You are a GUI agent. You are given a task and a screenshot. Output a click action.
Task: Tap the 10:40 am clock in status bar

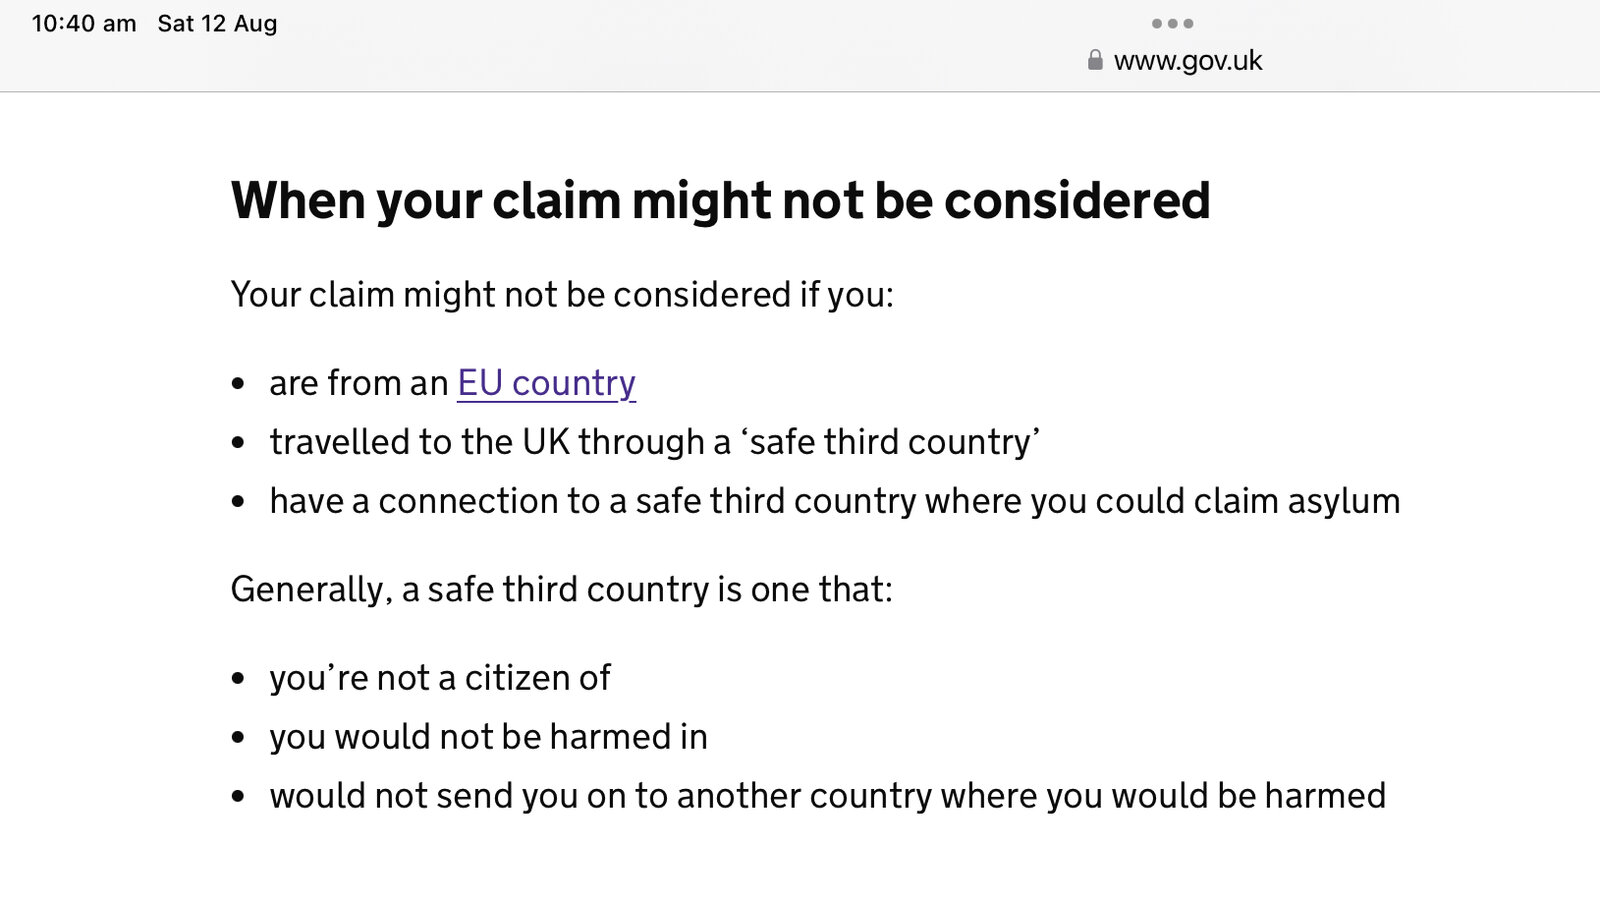[x=84, y=24]
